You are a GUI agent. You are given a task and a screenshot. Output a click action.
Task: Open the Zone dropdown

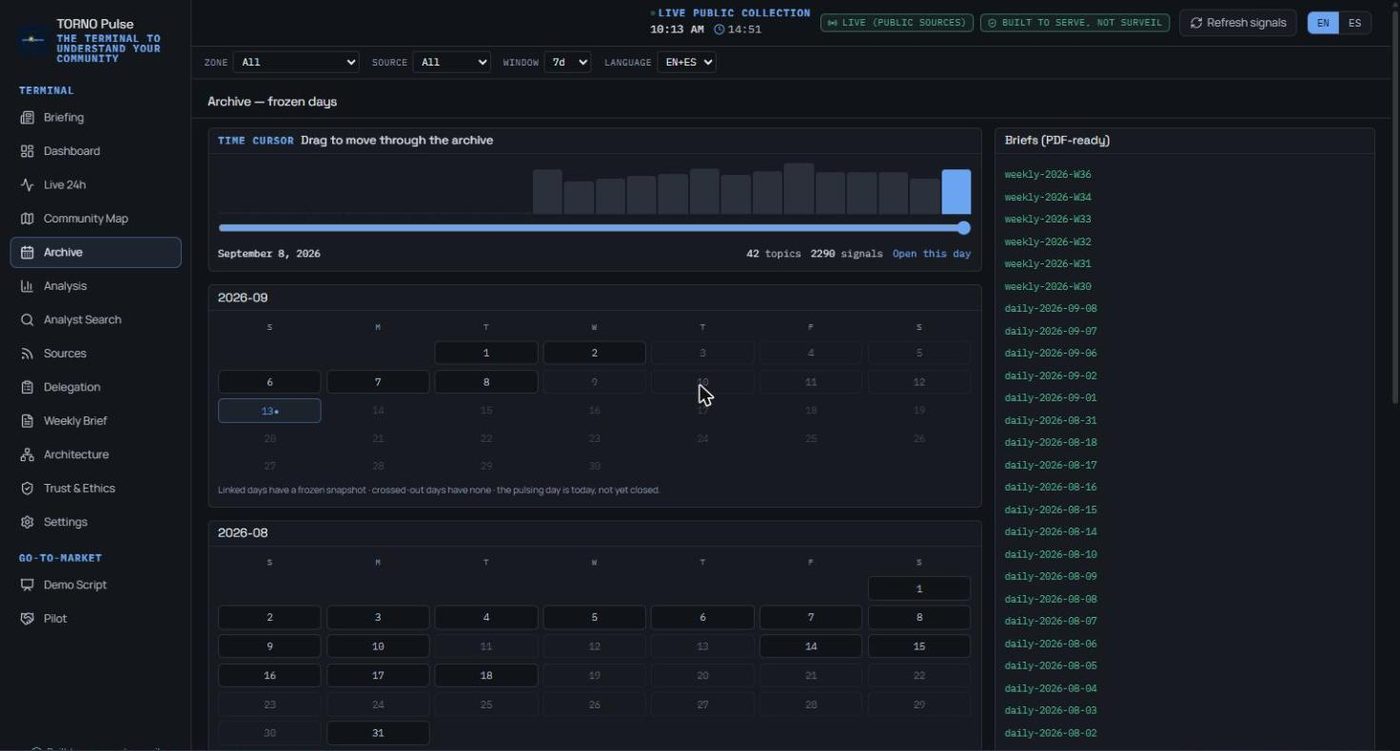point(296,62)
